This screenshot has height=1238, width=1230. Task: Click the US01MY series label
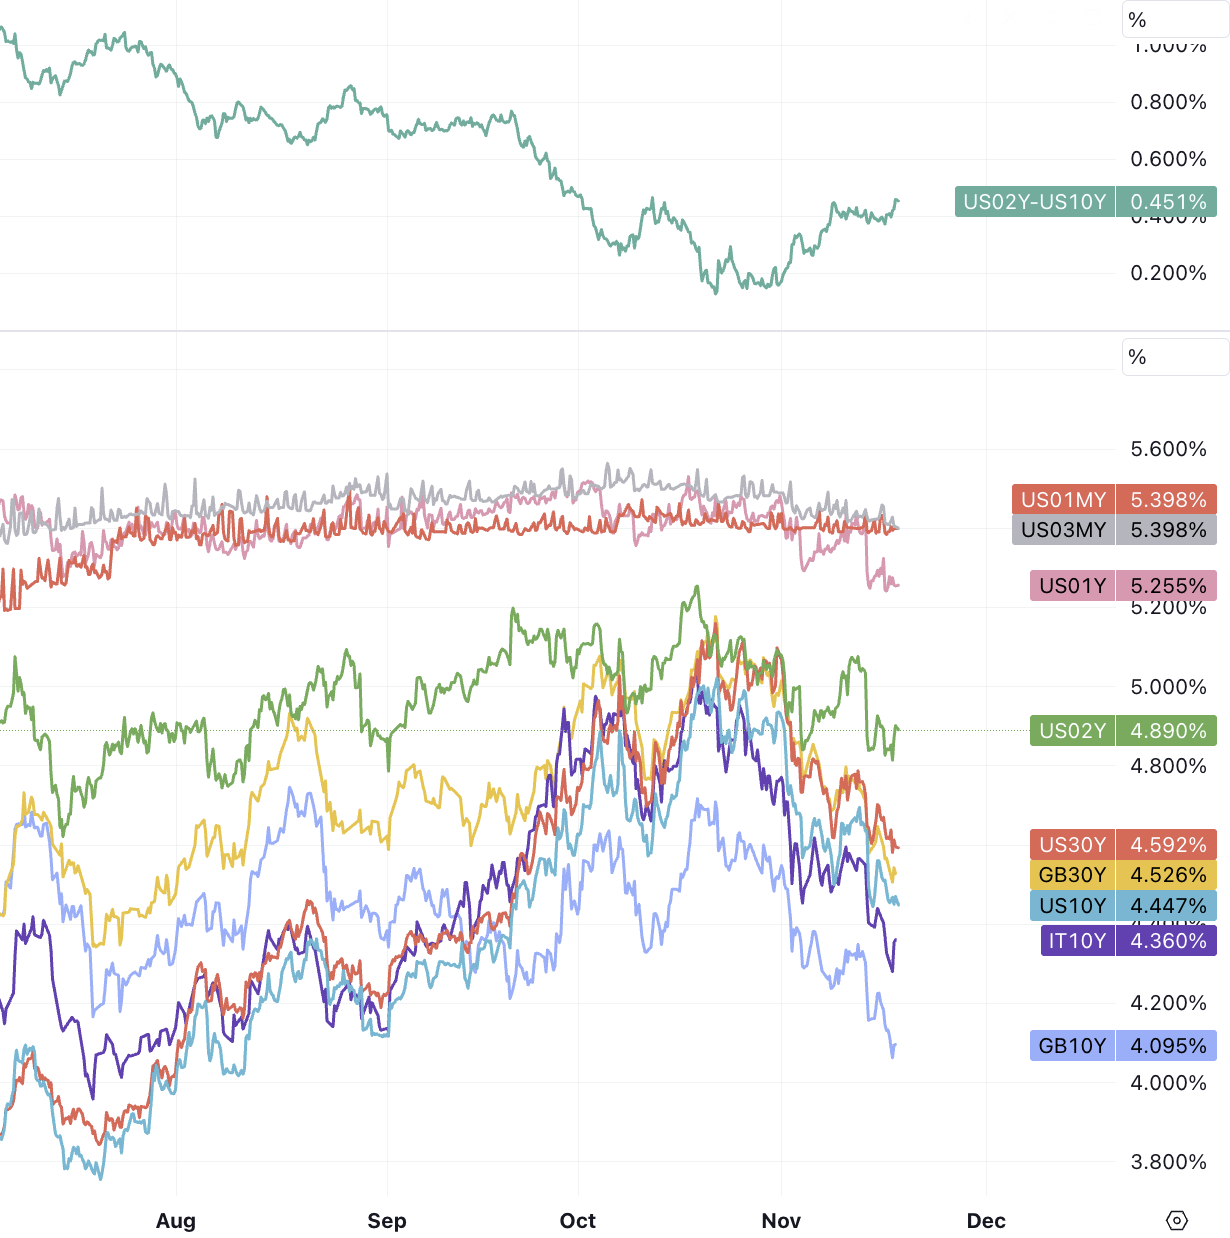pyautogui.click(x=1064, y=500)
